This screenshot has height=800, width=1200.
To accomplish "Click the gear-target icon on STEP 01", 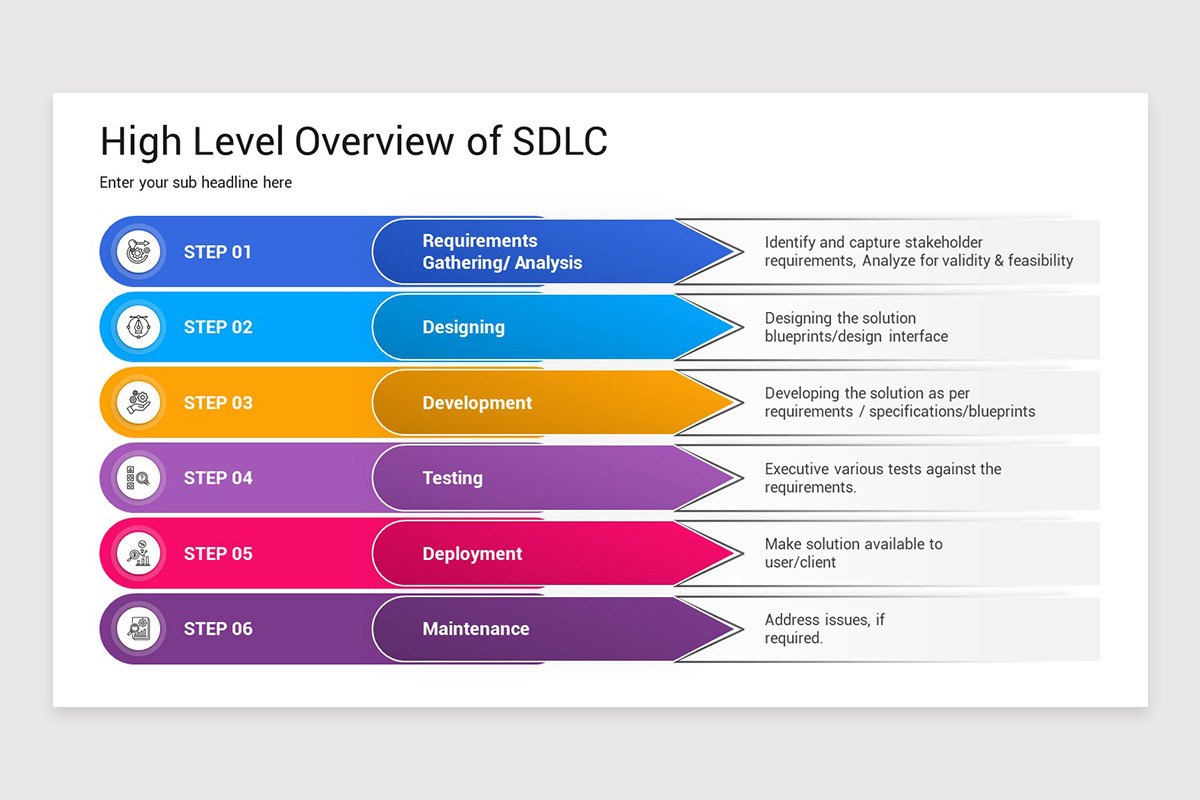I will pos(137,251).
